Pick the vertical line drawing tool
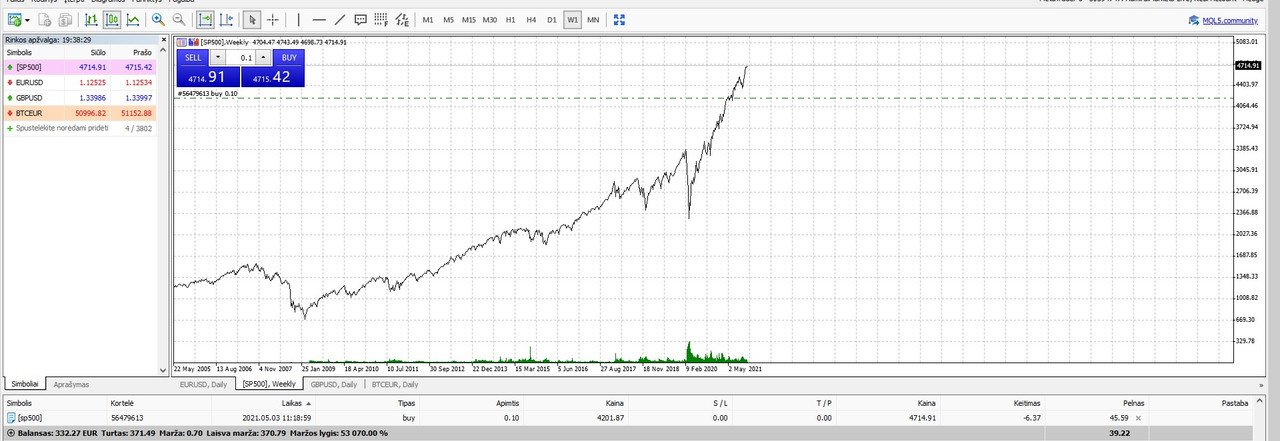The height and width of the screenshot is (441, 1280). (x=298, y=20)
